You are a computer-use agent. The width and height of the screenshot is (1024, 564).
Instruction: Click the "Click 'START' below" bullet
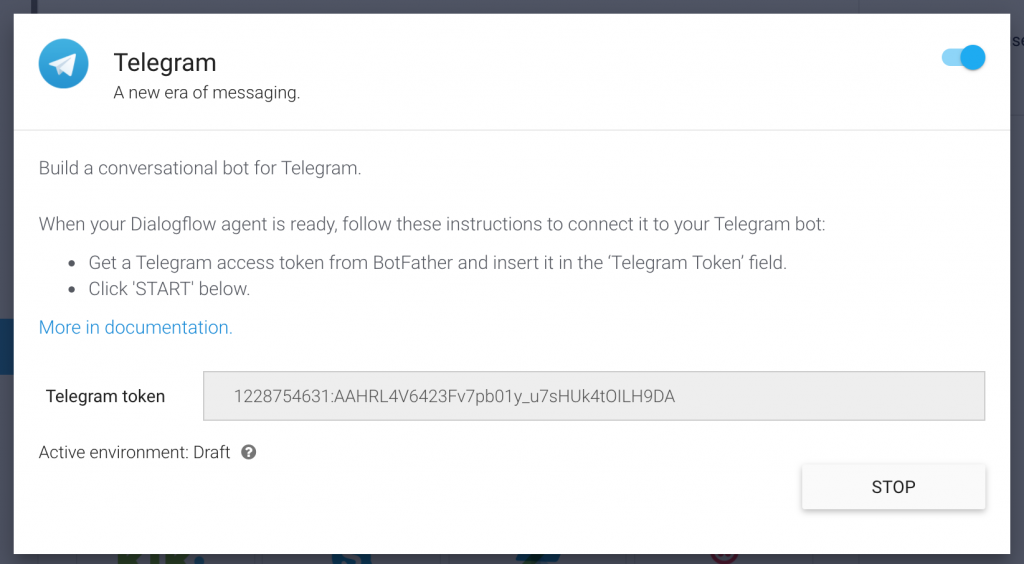169,289
